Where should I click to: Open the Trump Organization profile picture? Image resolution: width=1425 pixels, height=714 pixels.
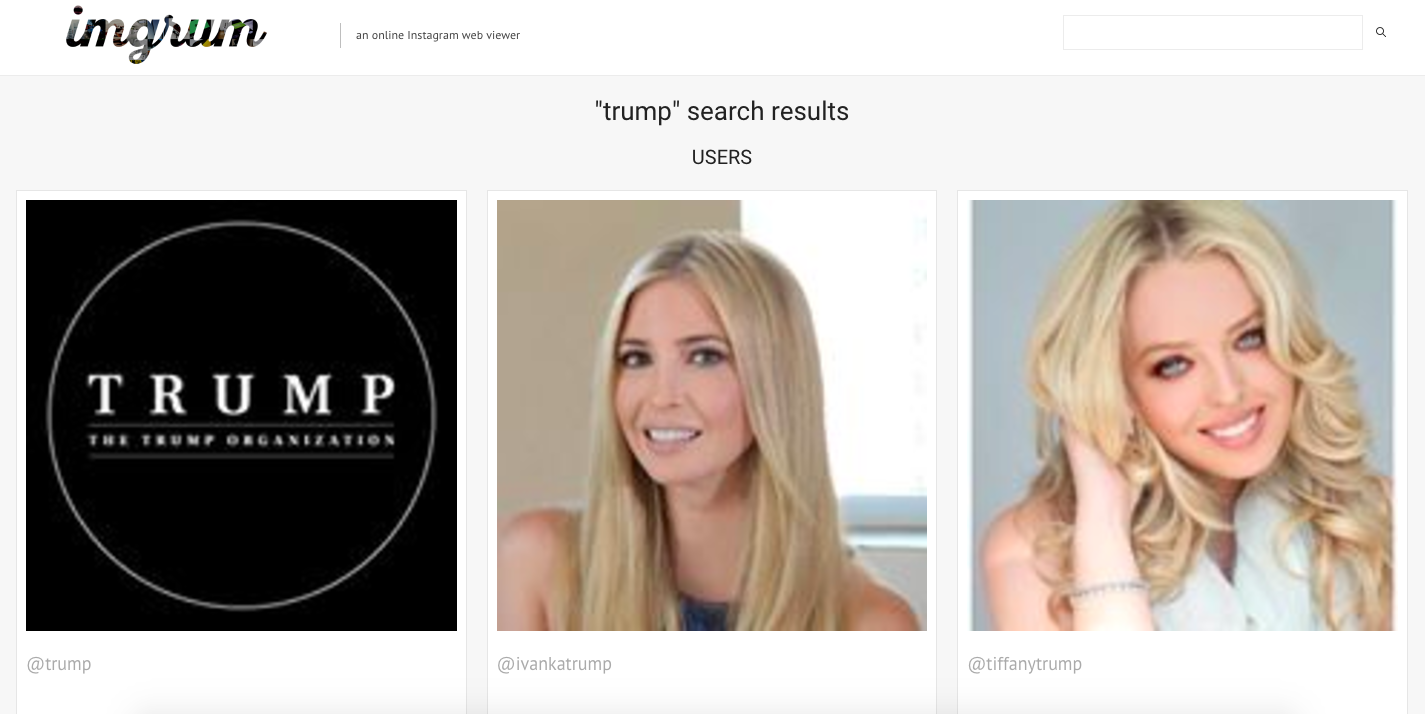pyautogui.click(x=241, y=415)
